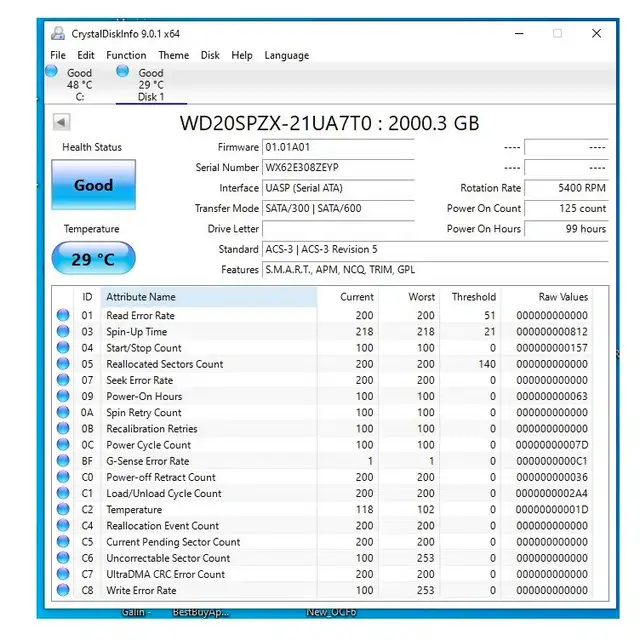The width and height of the screenshot is (640, 640).
Task: Click the status orb for Spin-Up Time
Action: click(x=63, y=331)
